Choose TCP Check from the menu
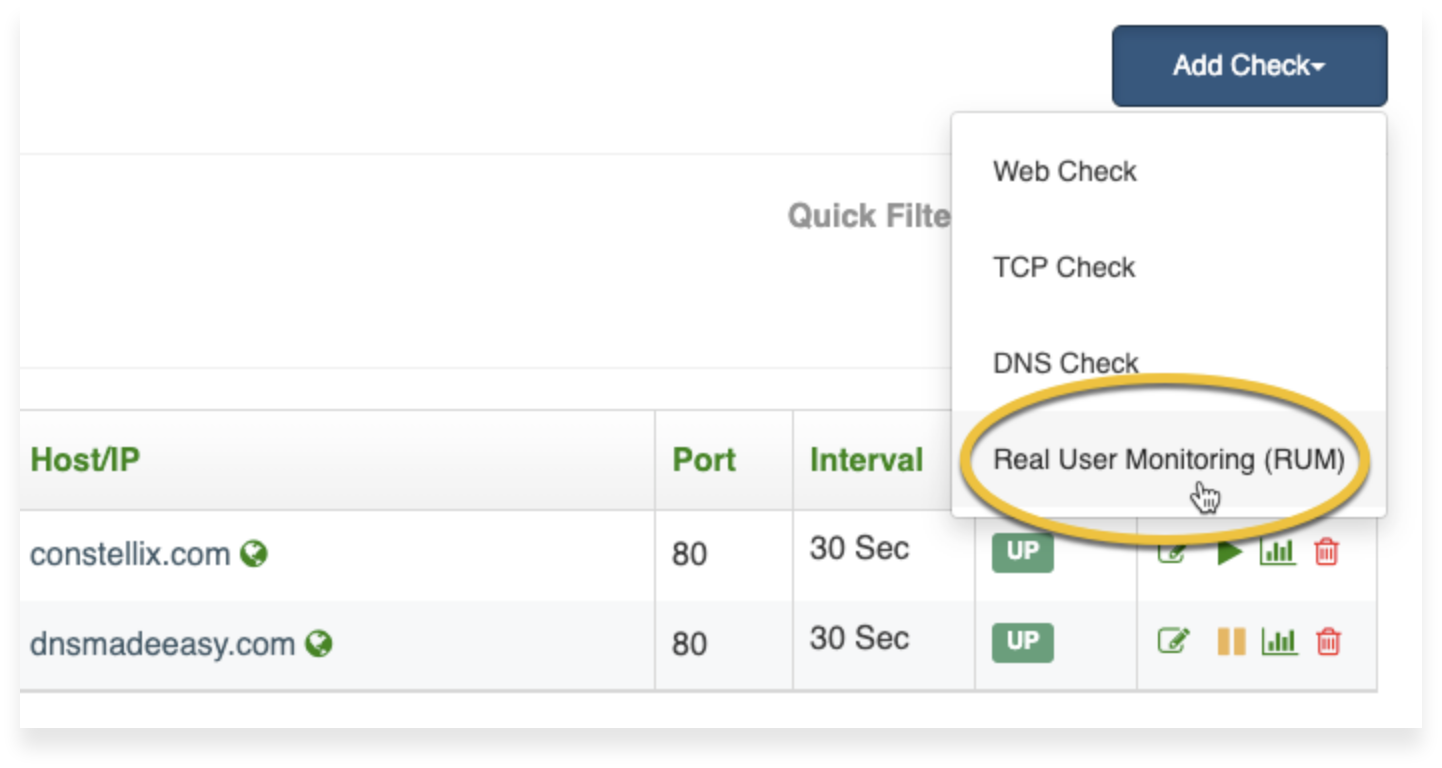This screenshot has width=1442, height=768. 1064,268
